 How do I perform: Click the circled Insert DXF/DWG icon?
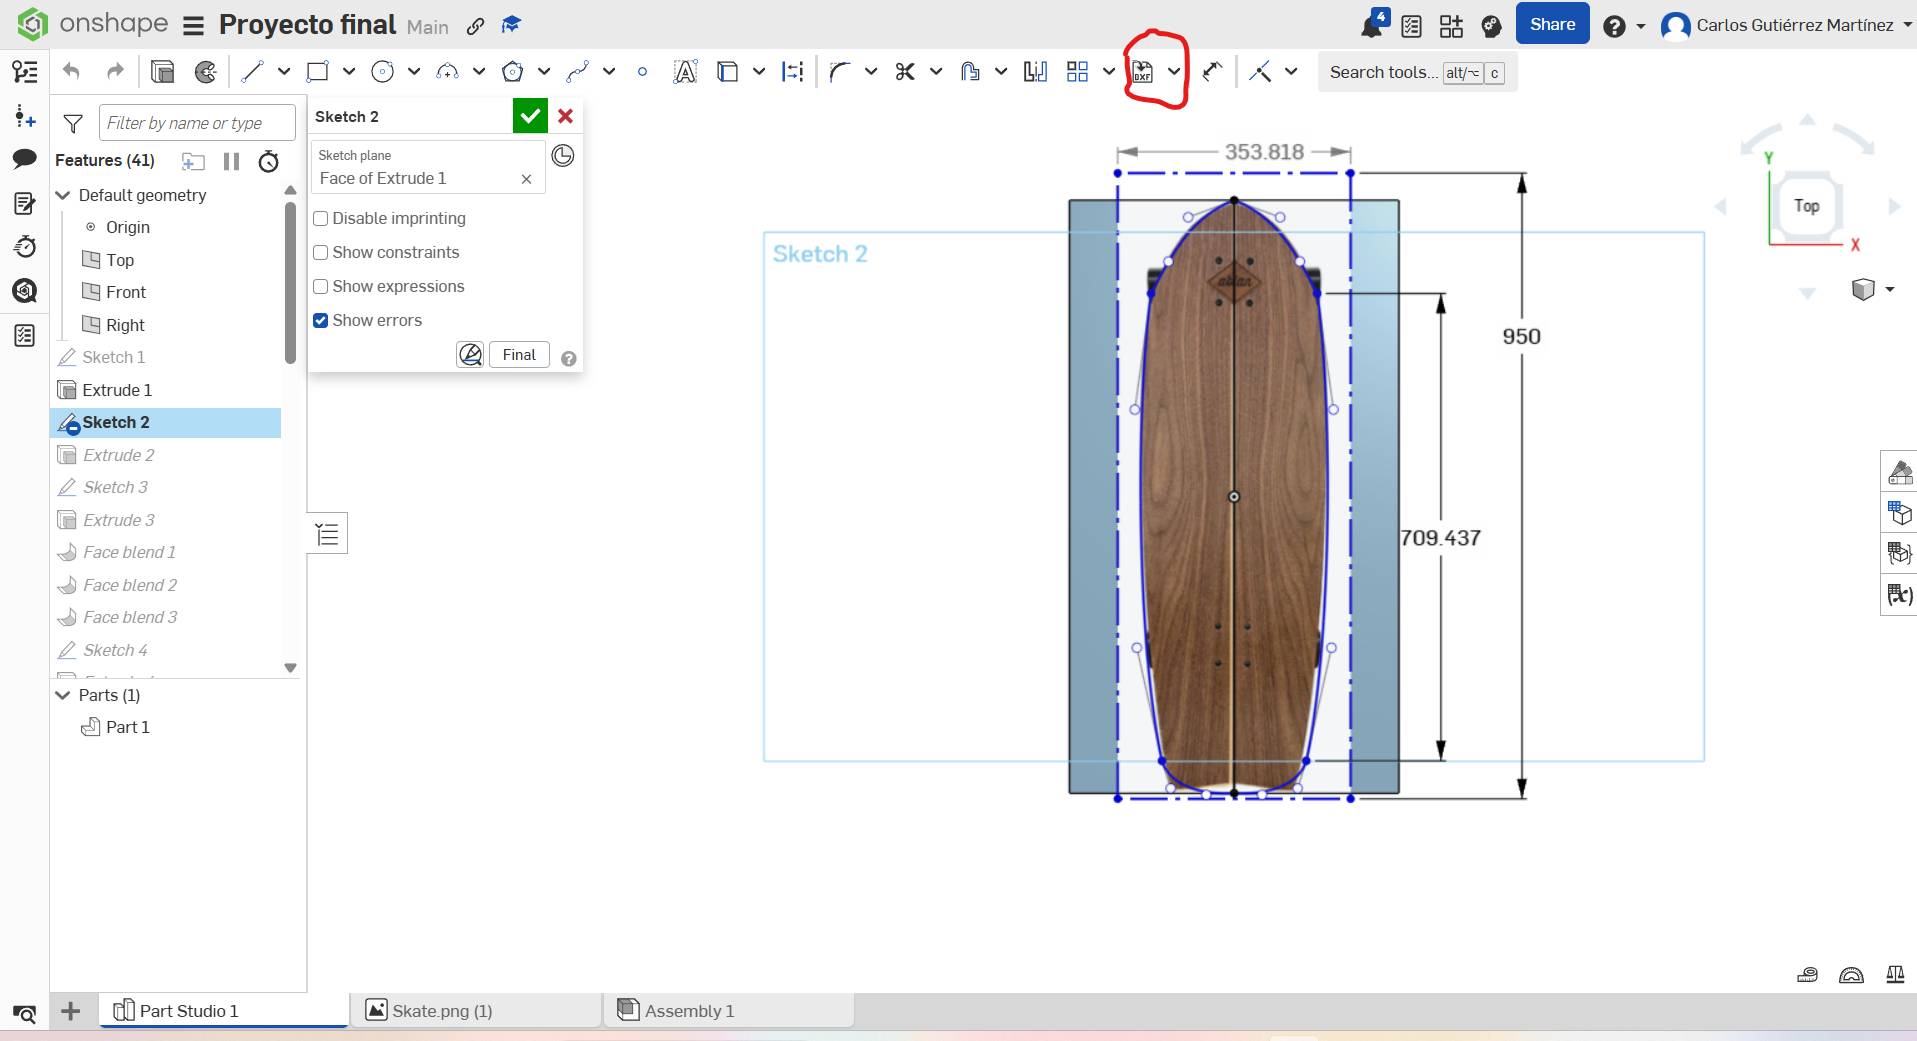coord(1143,71)
